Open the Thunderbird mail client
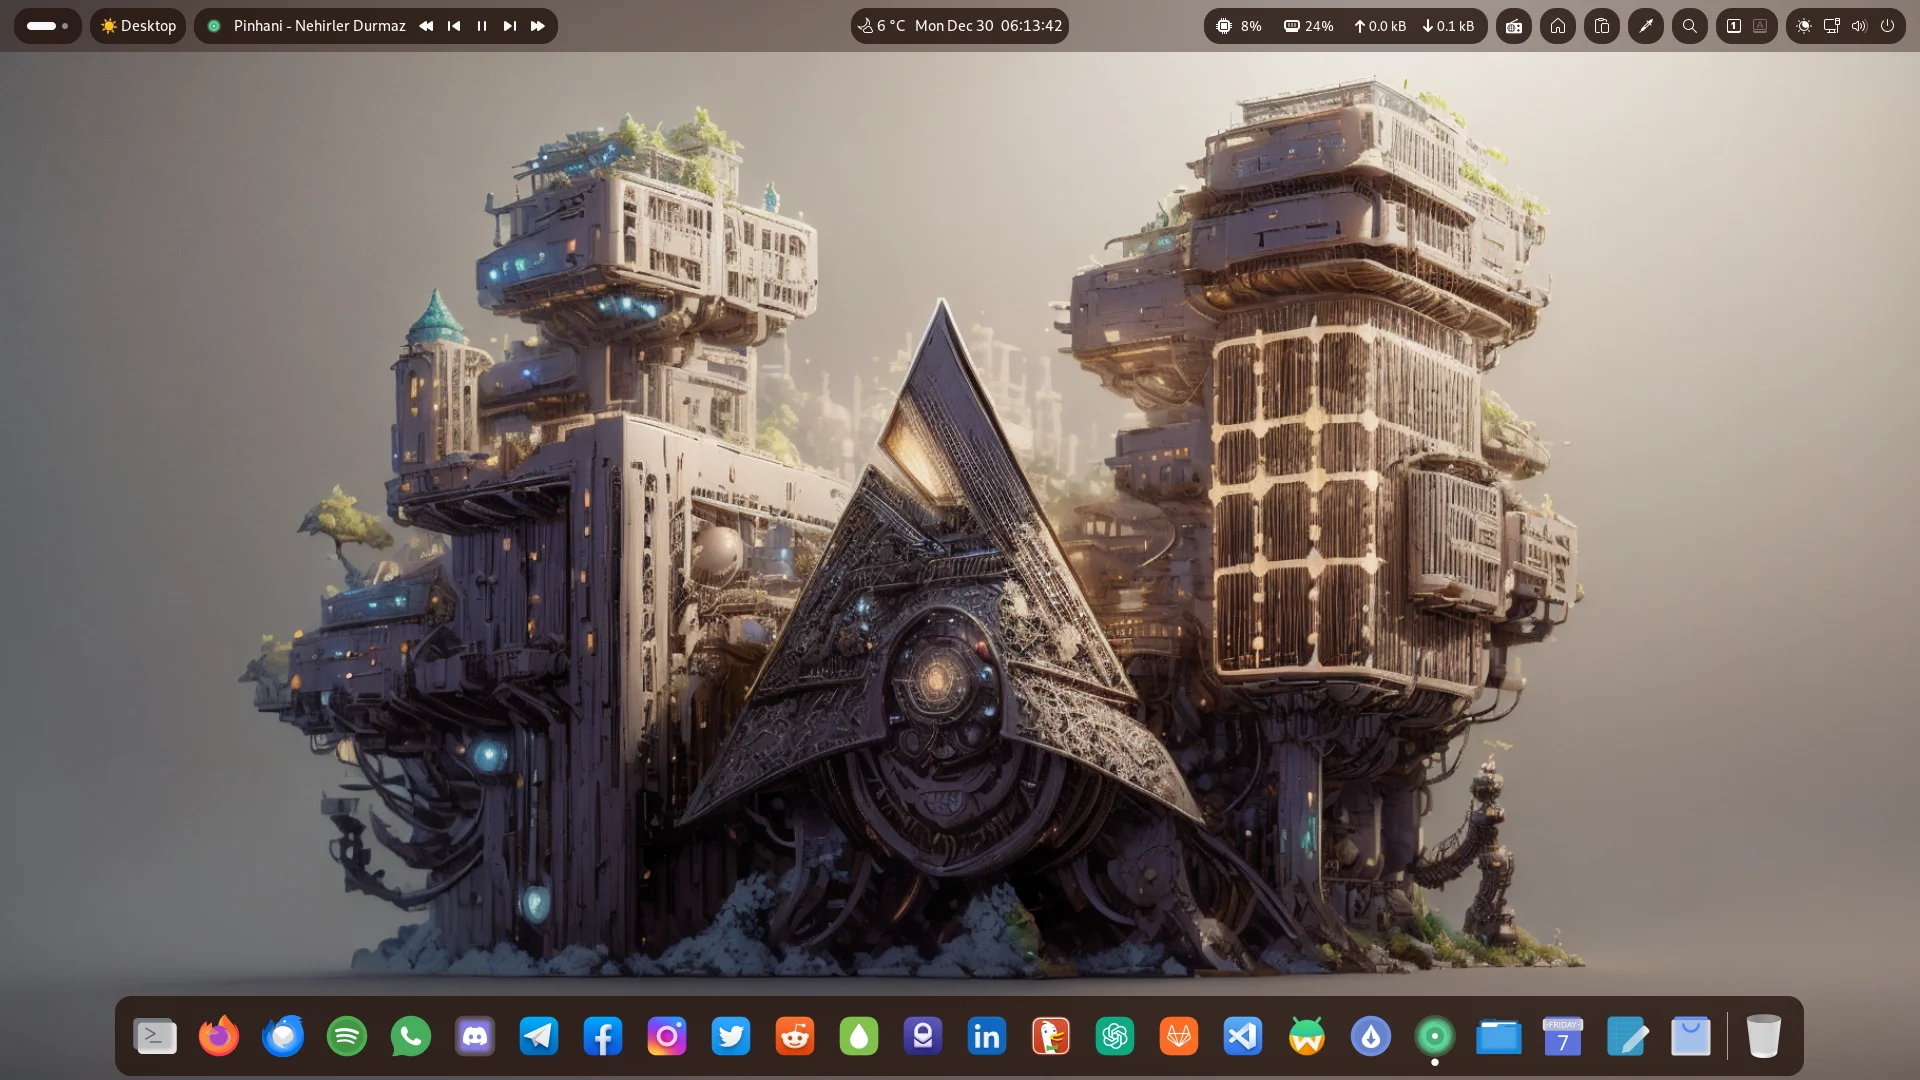 283,1036
